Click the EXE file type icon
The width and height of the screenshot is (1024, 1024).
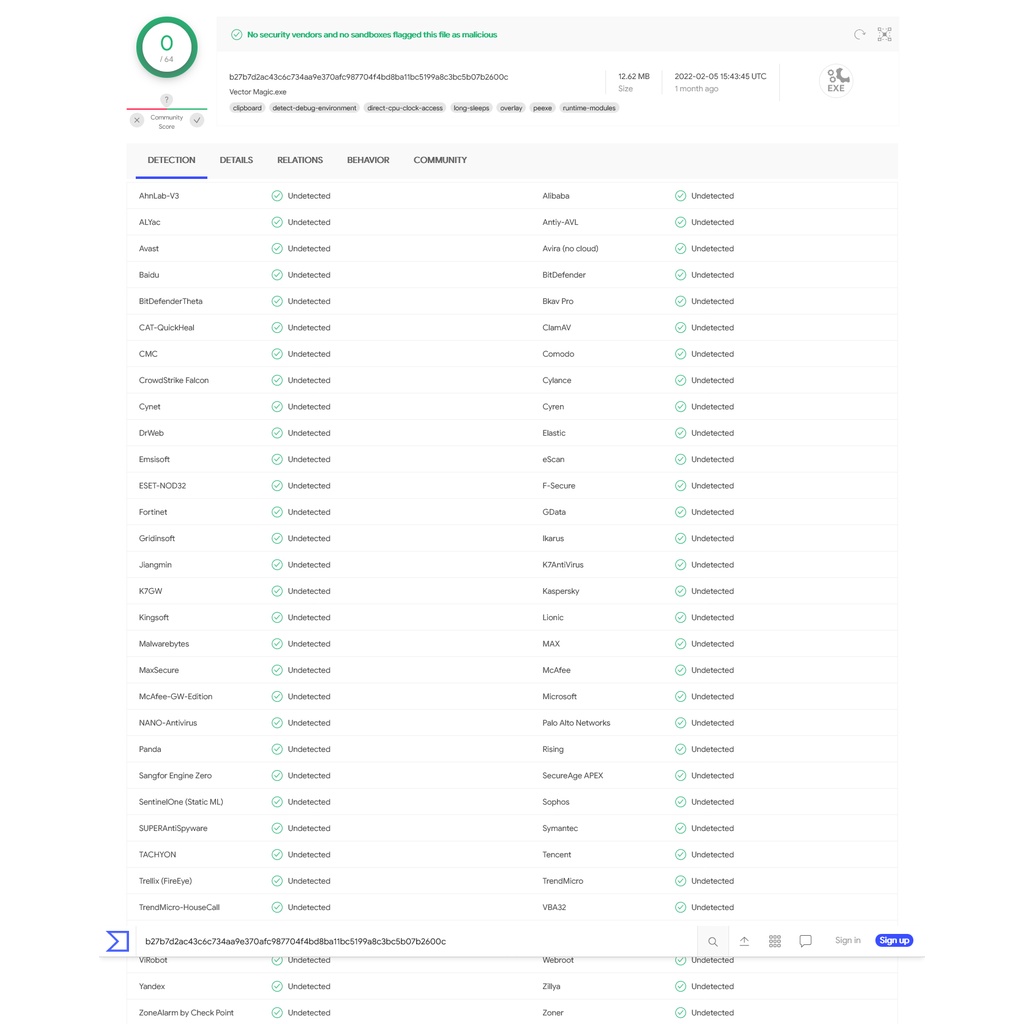(x=836, y=81)
